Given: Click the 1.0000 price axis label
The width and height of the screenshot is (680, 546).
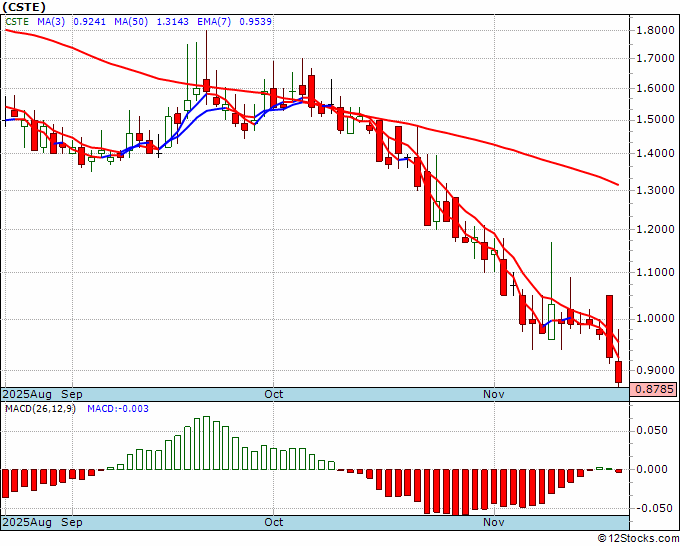Looking at the screenshot, I should pos(655,319).
